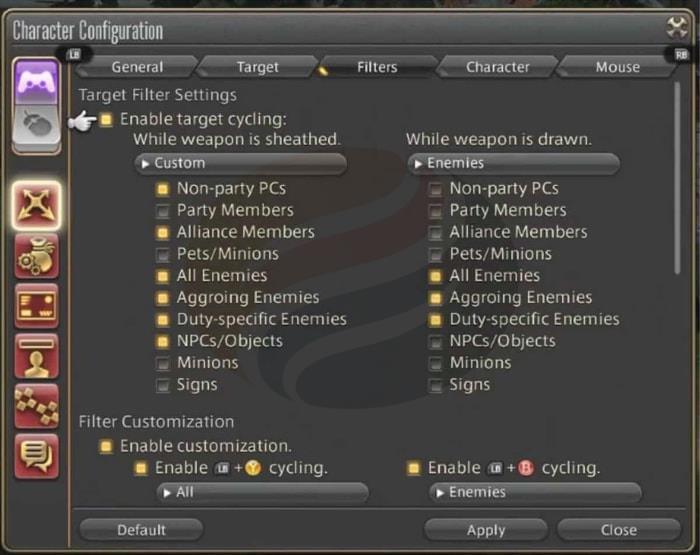Viewport: 700px width, 555px height.
Task: Check drawn Minions box
Action: point(435,363)
